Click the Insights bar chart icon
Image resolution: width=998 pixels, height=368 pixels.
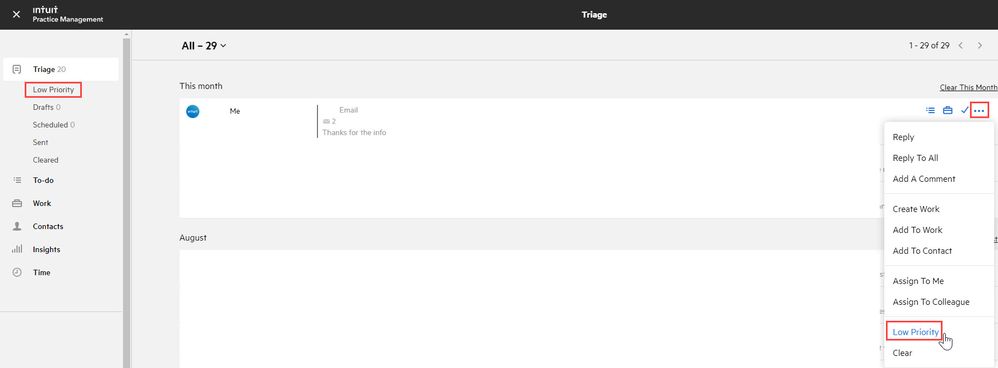click(17, 249)
